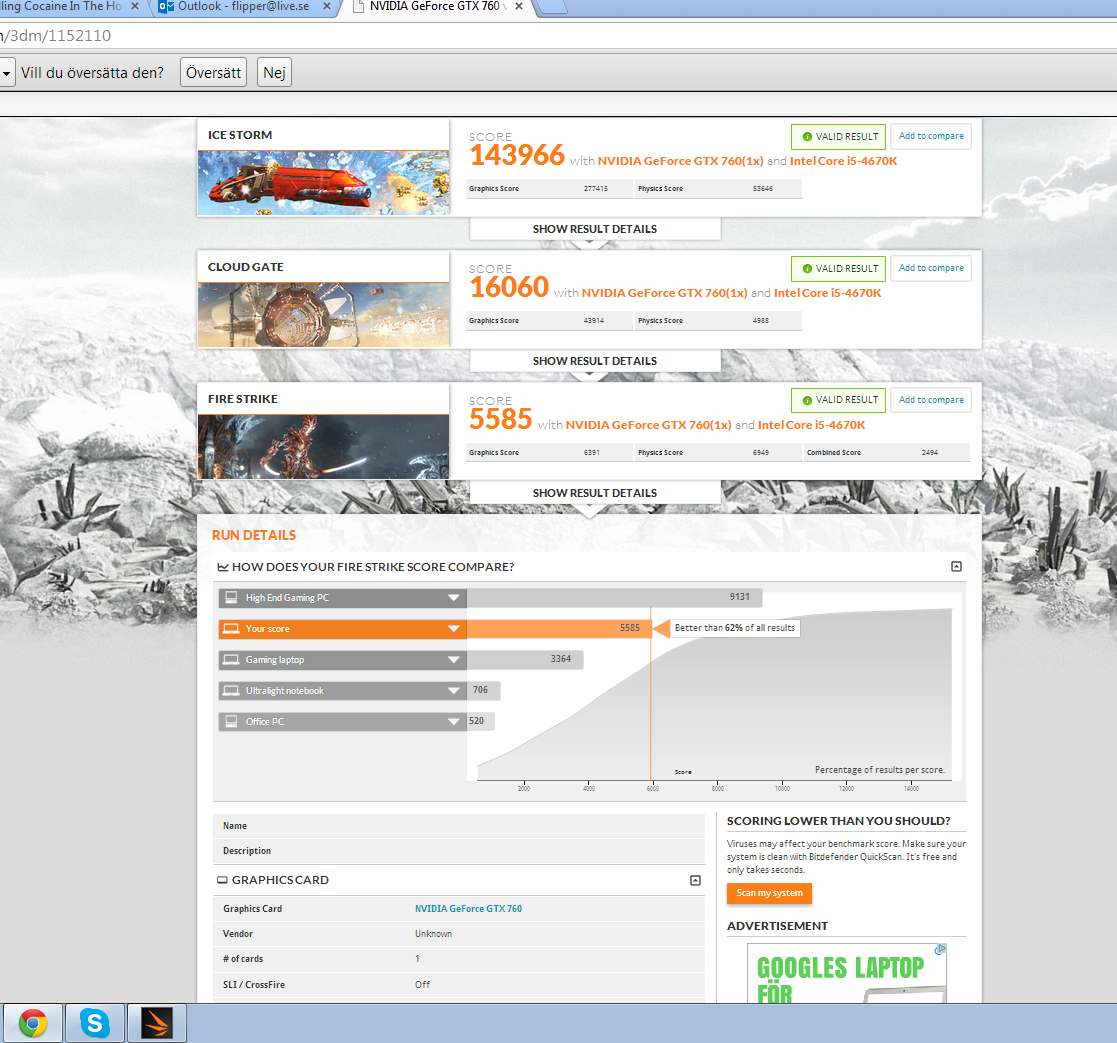Click the browser address bar
The image size is (1117, 1043).
click(x=556, y=36)
